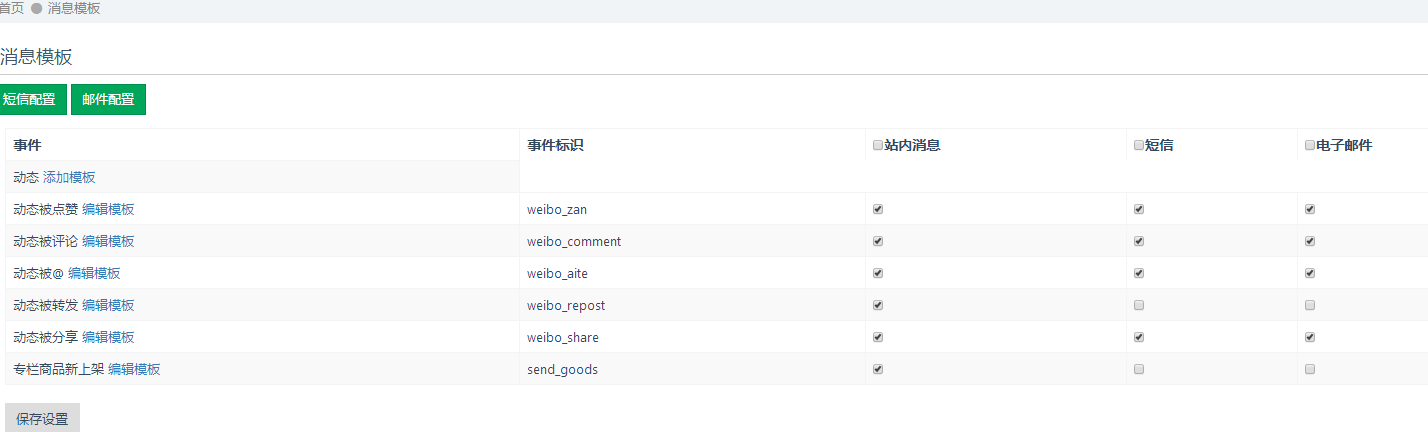The image size is (1428, 432).
Task: Uncheck 站内消息 for weibo_comment
Action: (878, 241)
